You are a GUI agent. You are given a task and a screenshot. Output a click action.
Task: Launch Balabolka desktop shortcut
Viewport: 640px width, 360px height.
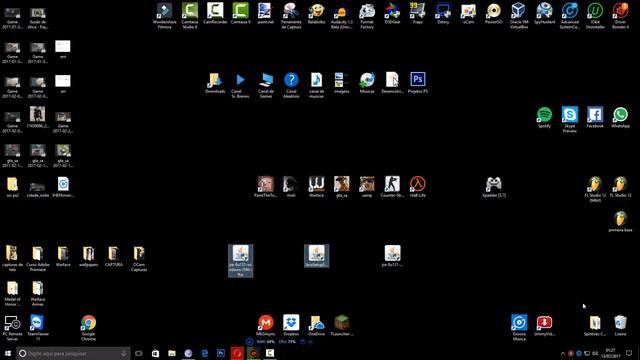[316, 13]
